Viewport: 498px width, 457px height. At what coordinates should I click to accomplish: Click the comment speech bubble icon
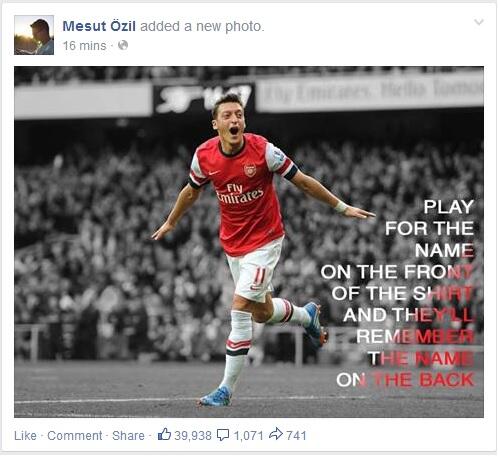[223, 435]
